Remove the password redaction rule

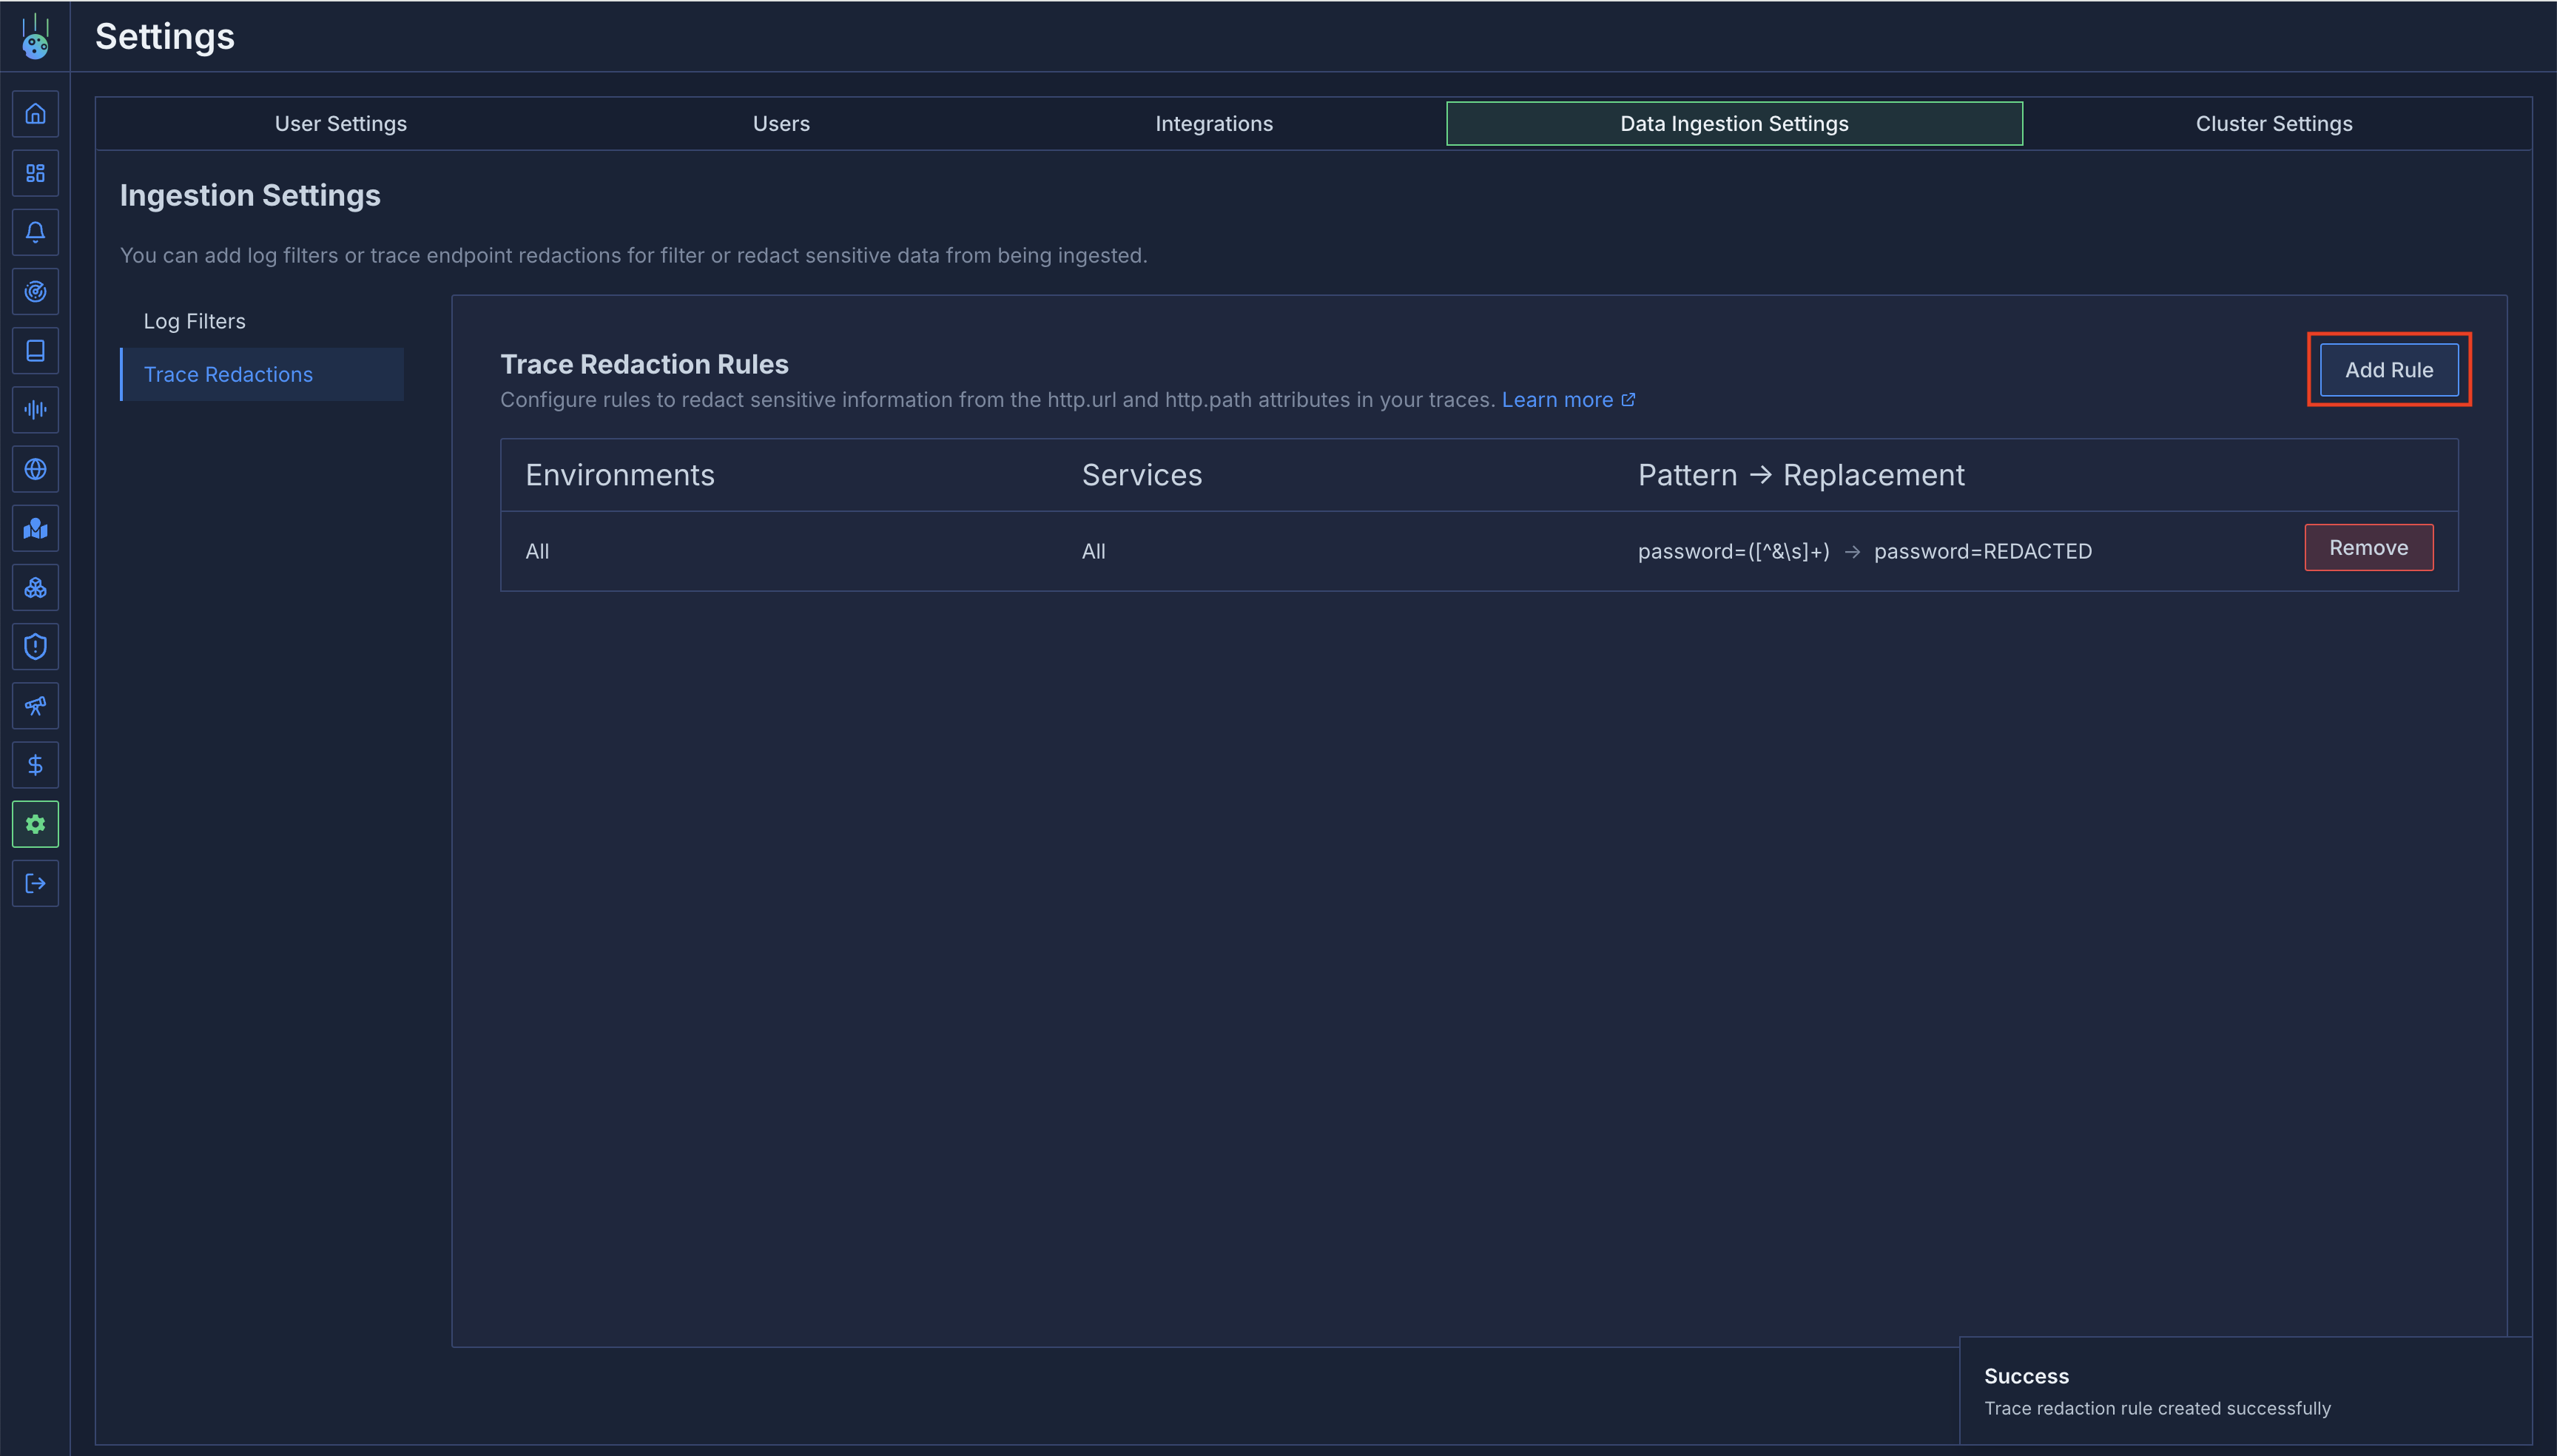[2367, 548]
